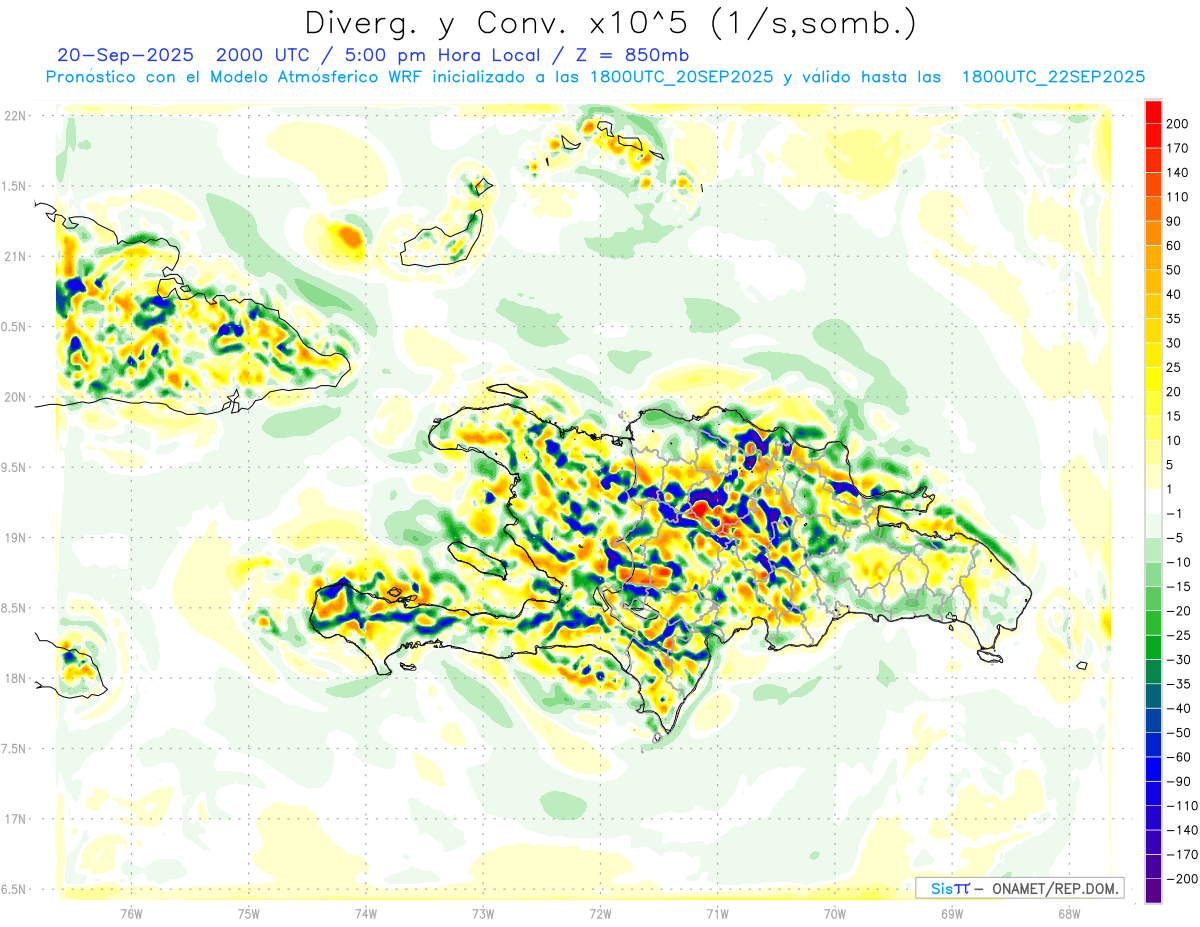Click the "71W" longitude label
The height and width of the screenshot is (927, 1200).
[x=717, y=913]
